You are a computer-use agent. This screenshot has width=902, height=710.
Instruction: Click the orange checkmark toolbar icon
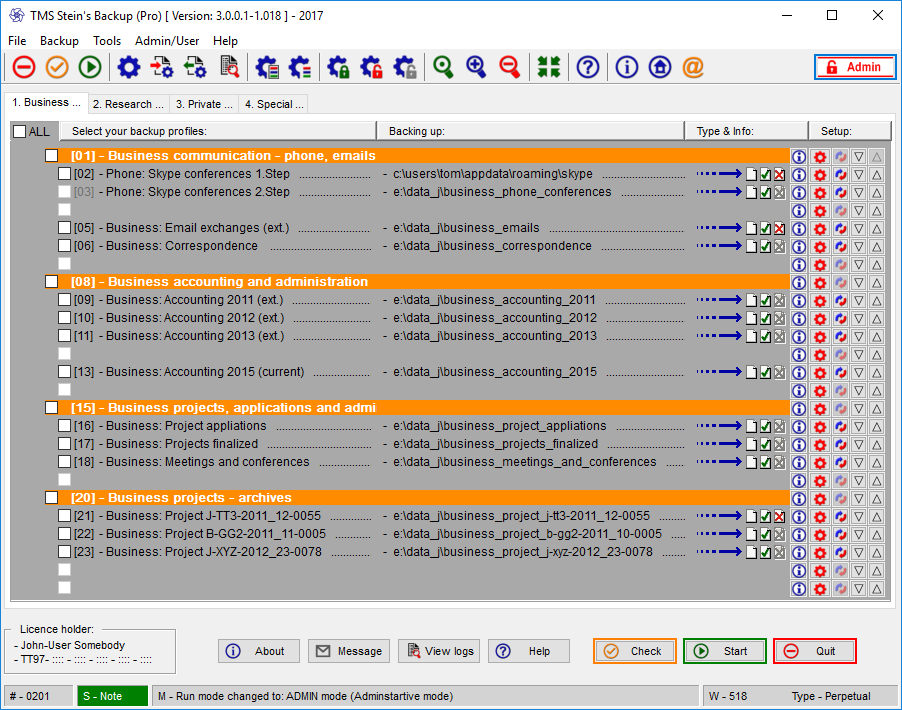(x=57, y=67)
